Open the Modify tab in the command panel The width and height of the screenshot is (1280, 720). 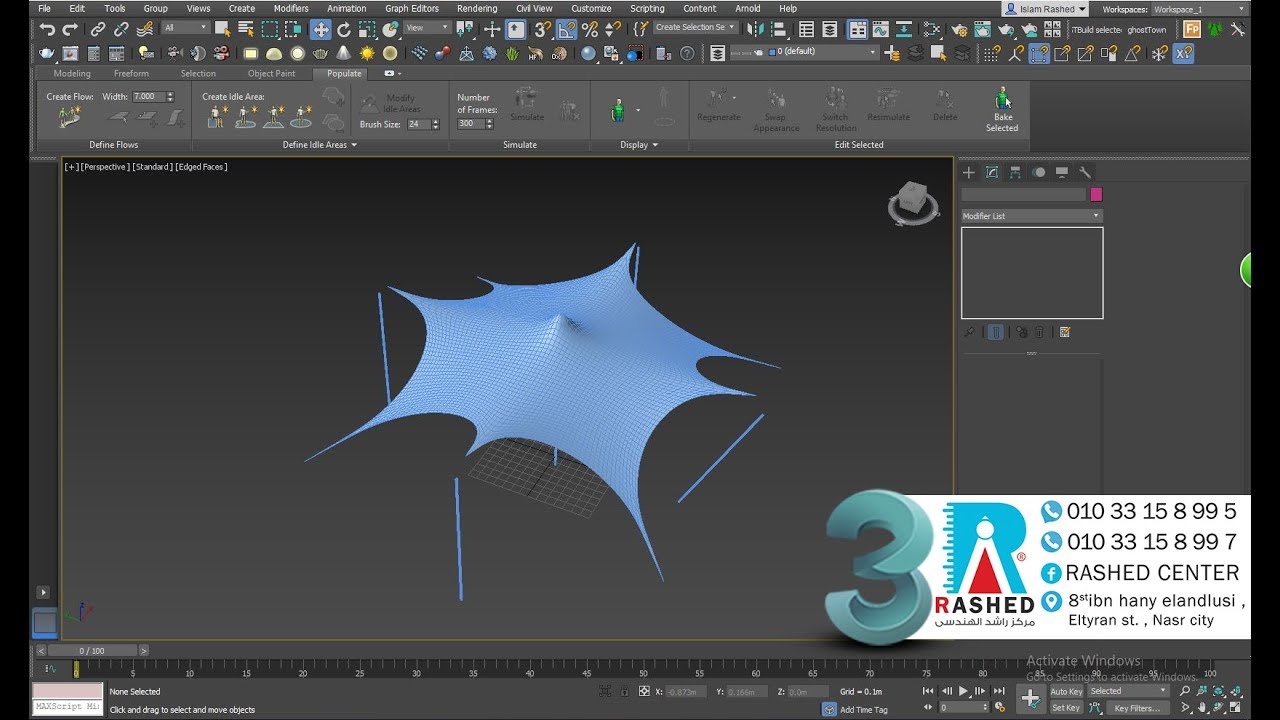pyautogui.click(x=992, y=172)
